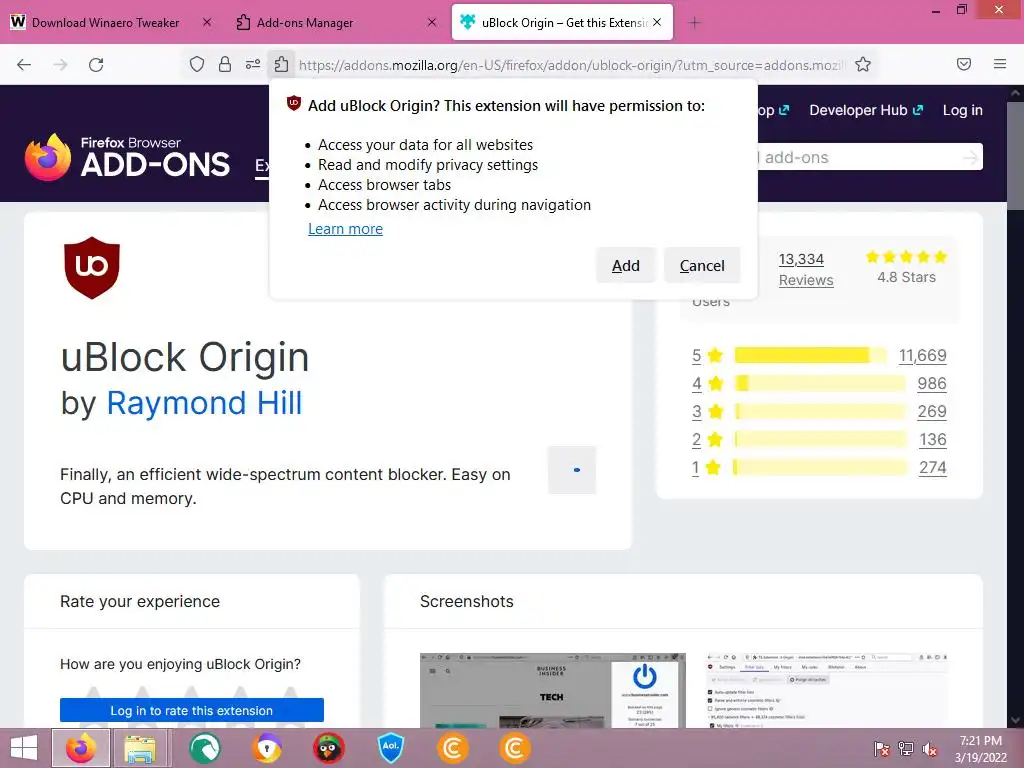The width and height of the screenshot is (1024, 768).
Task: Open the 13,334 Reviews link
Action: click(806, 269)
